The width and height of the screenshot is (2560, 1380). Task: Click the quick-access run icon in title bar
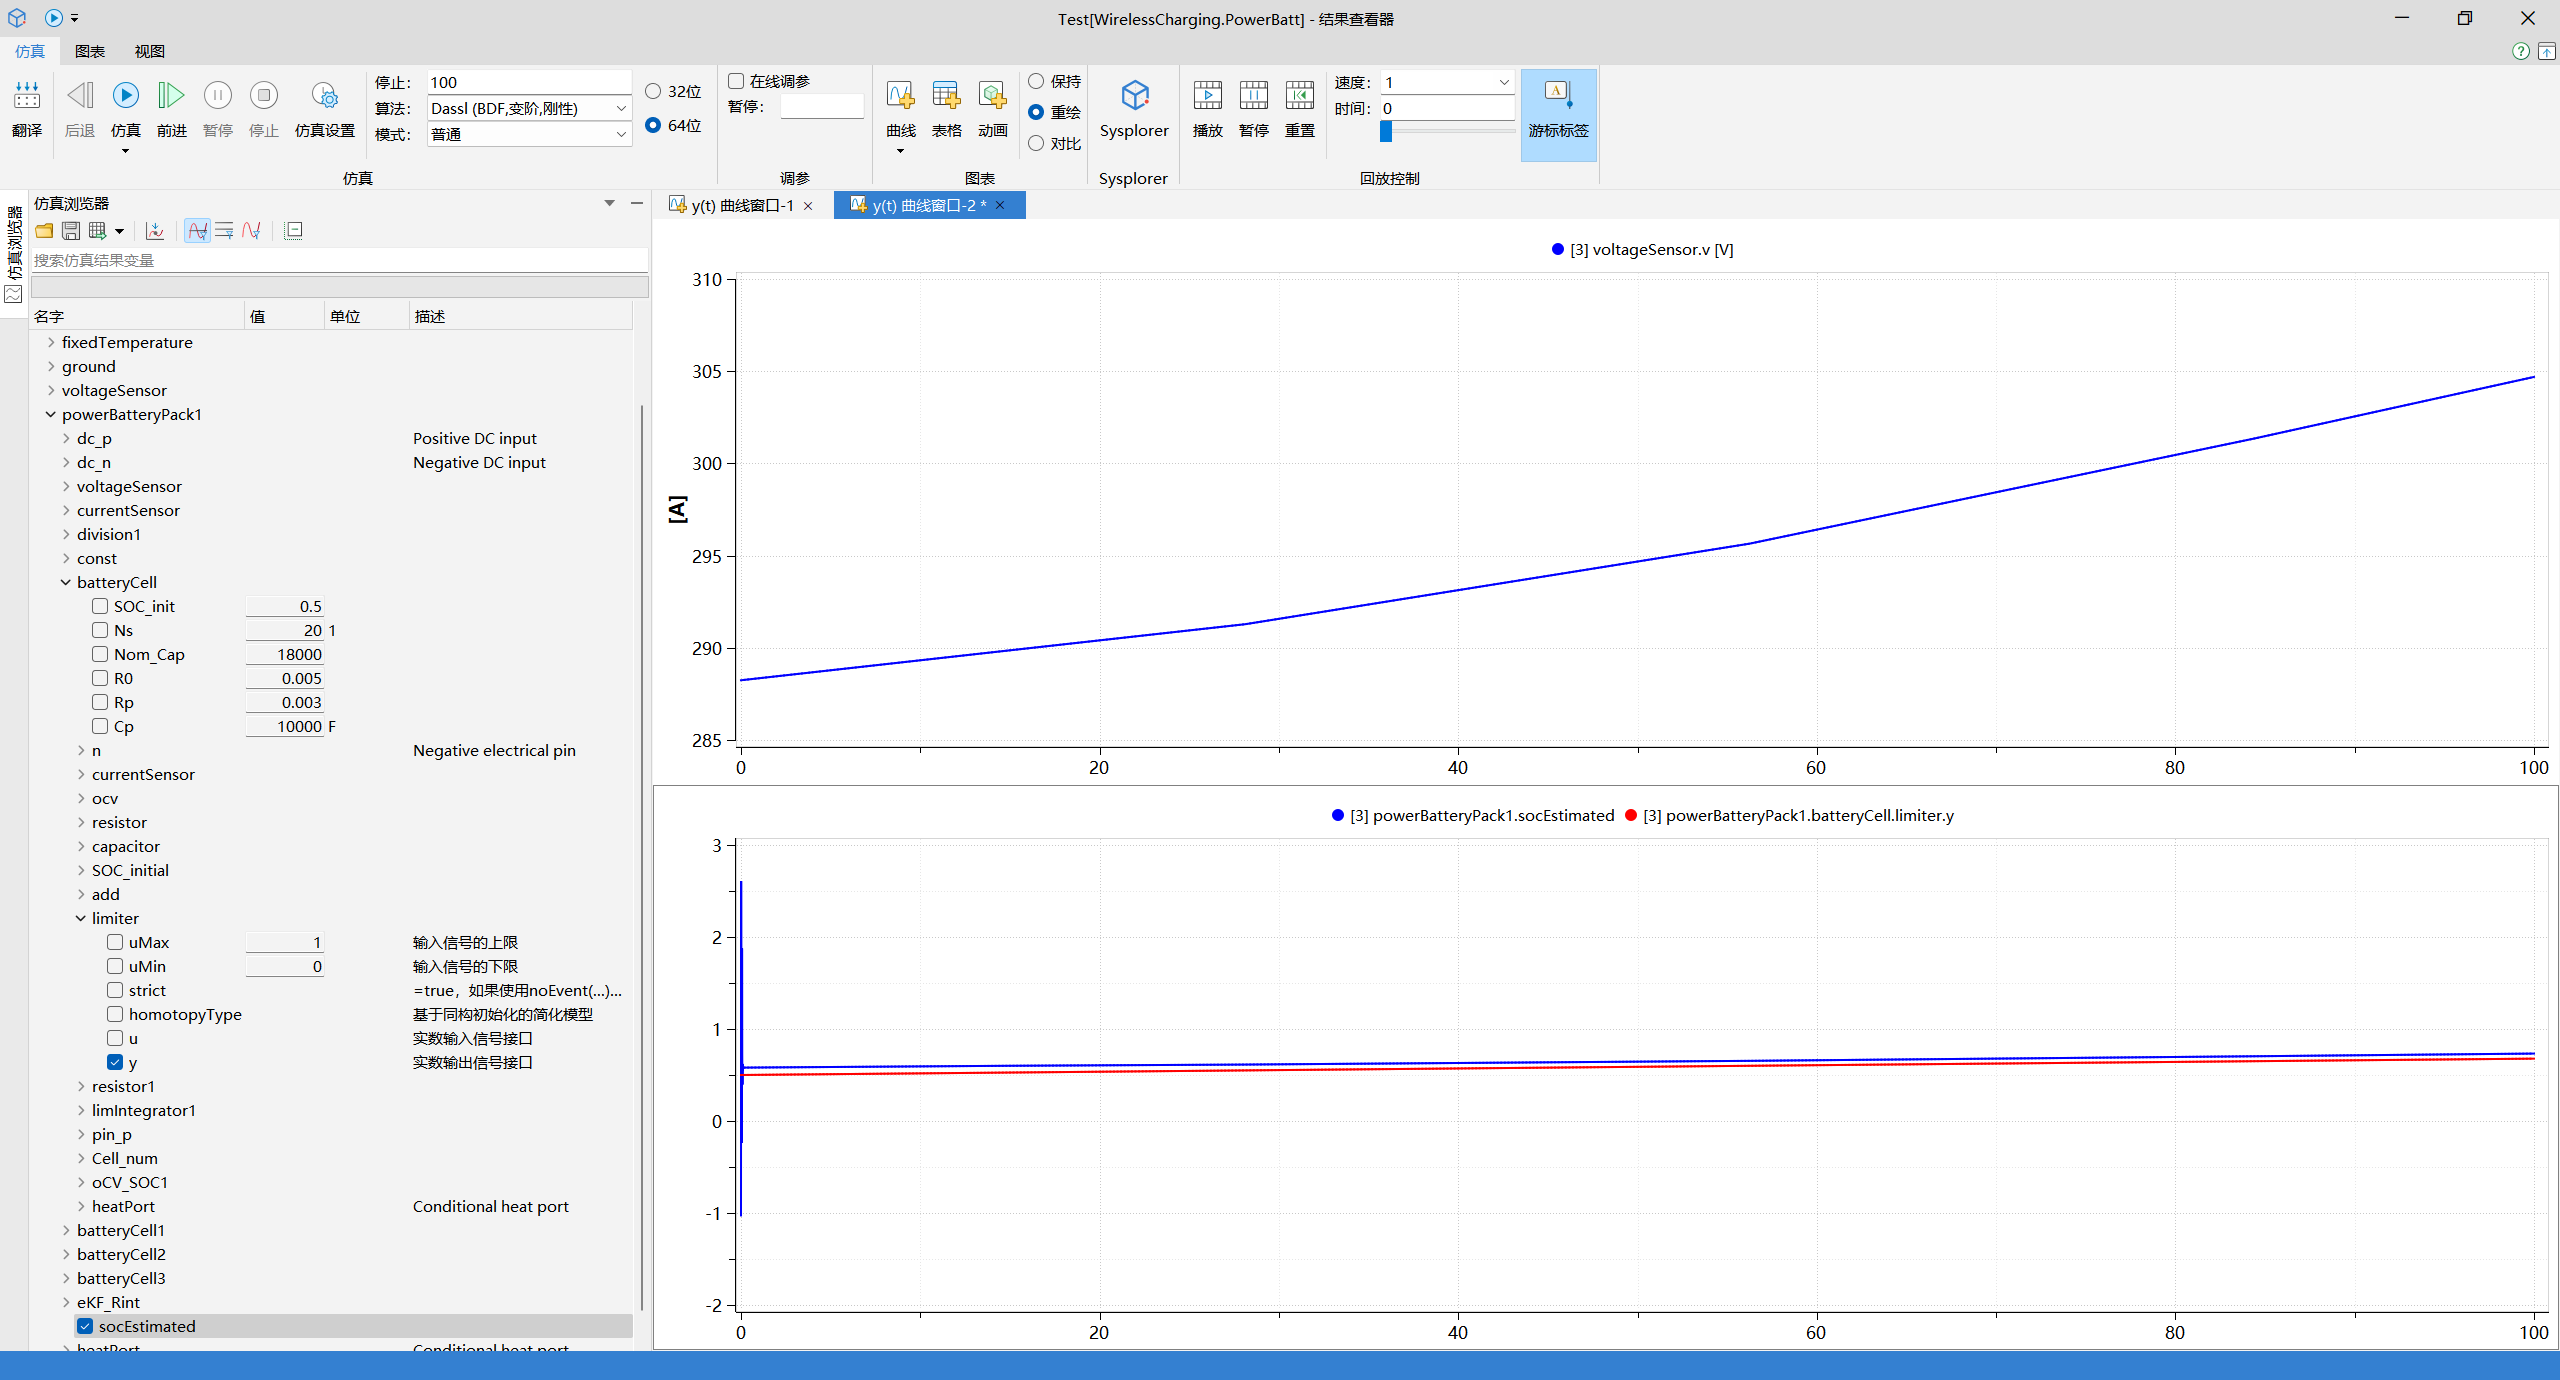pyautogui.click(x=54, y=18)
